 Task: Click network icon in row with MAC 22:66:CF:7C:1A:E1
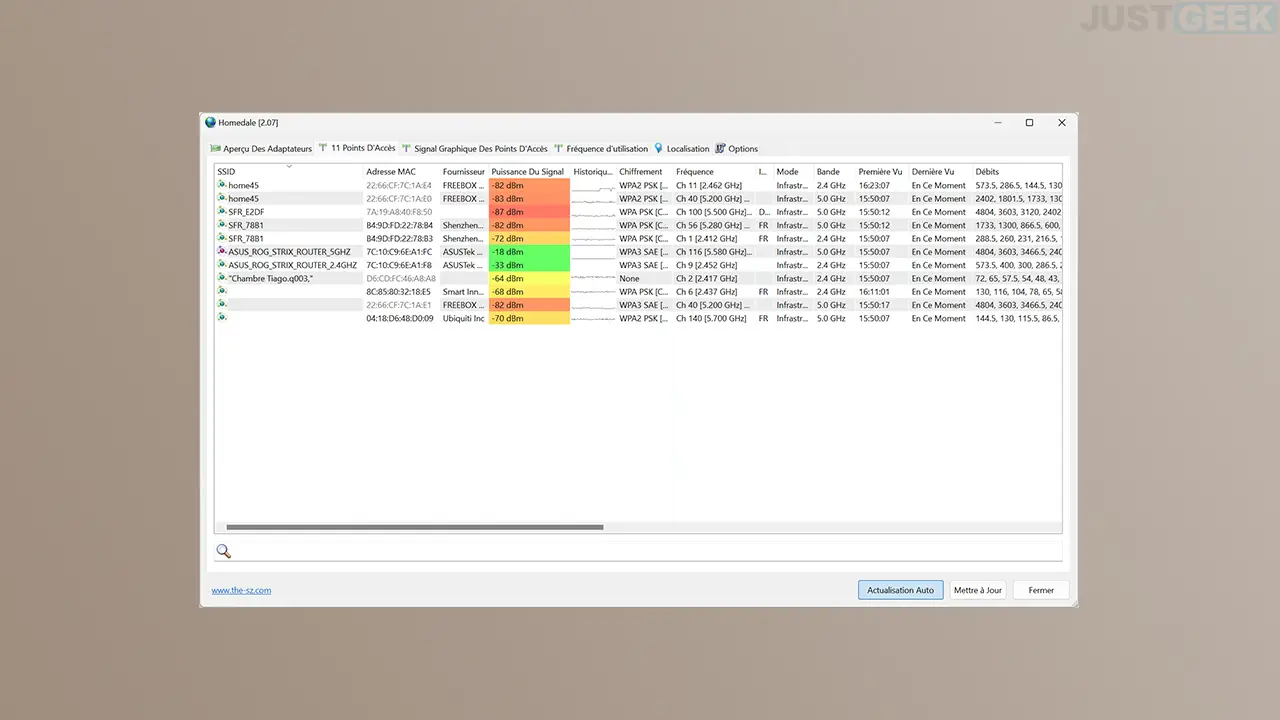pos(222,305)
